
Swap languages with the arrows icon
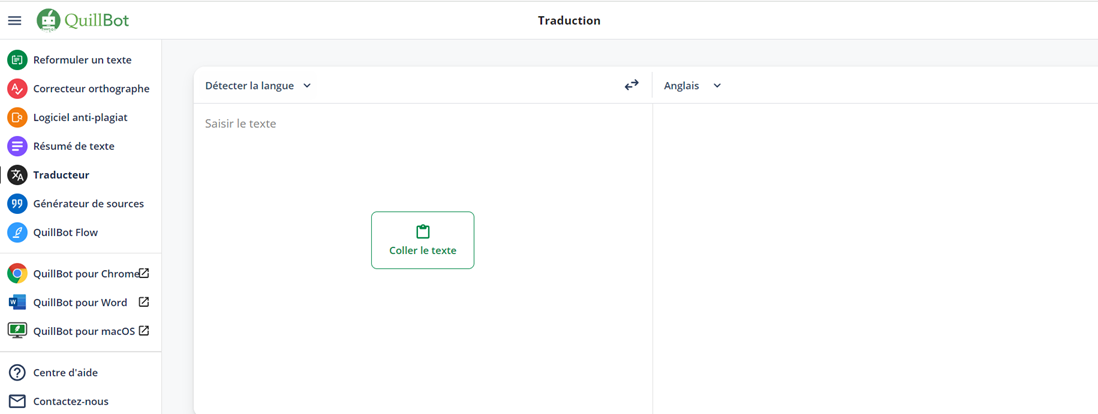(632, 85)
